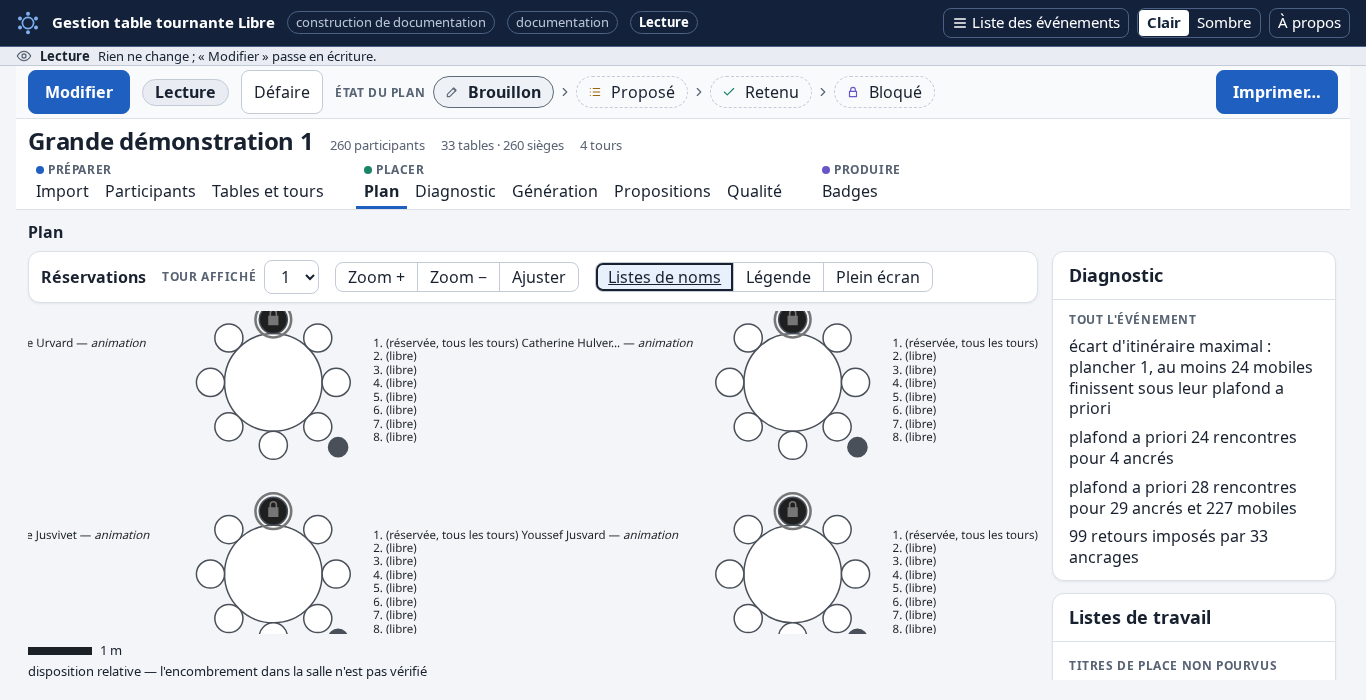Click the Imprimer… button
This screenshot has width=1366, height=700.
pyautogui.click(x=1277, y=92)
